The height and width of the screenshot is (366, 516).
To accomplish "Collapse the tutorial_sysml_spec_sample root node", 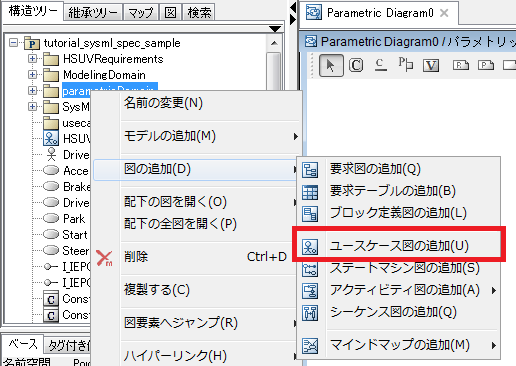I will (x=14, y=43).
